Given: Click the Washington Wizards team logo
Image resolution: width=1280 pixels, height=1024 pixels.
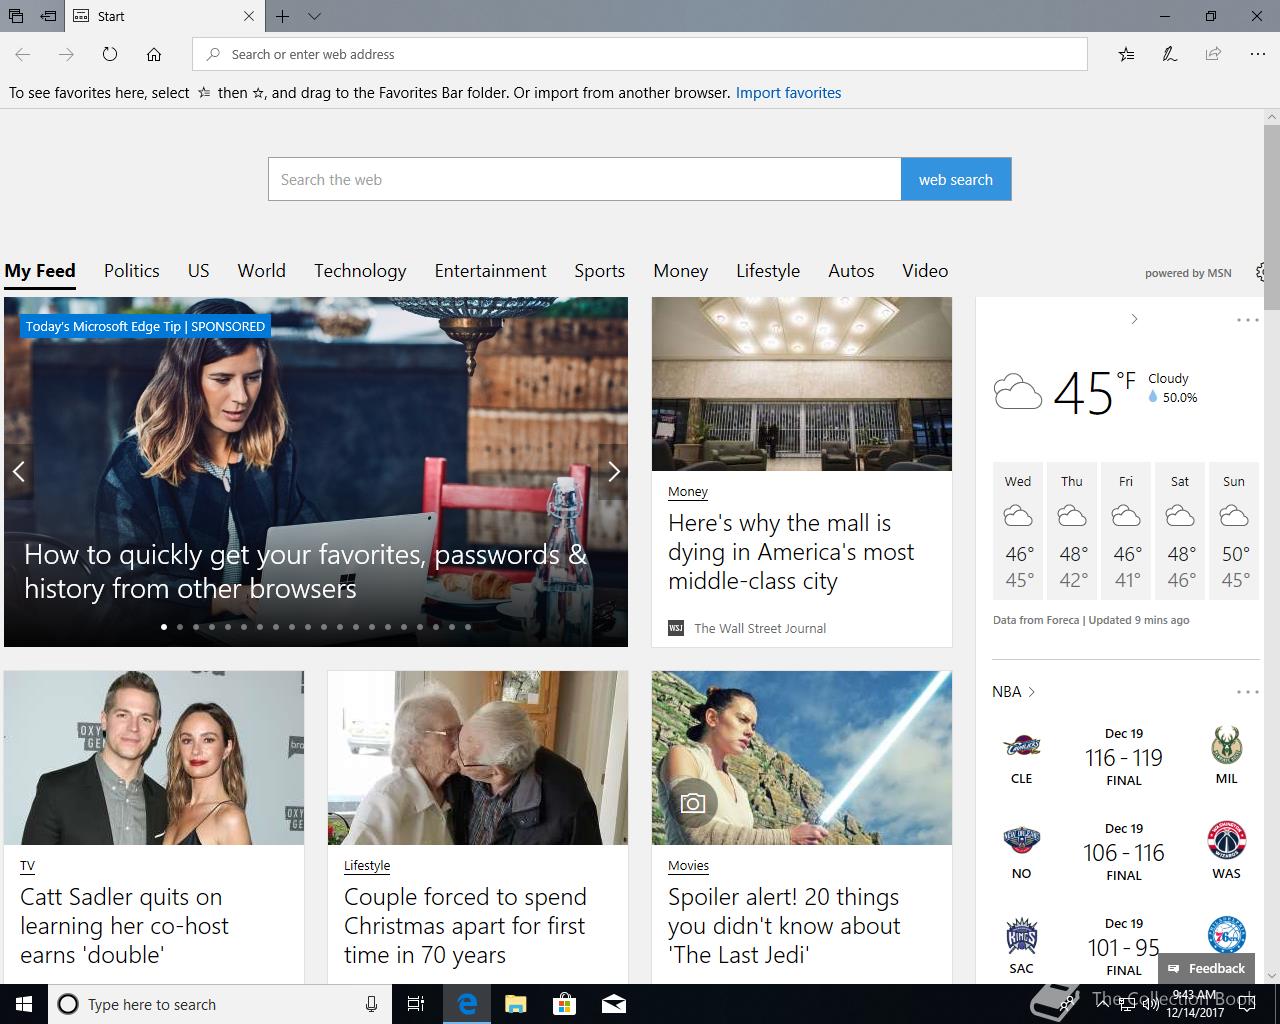Looking at the screenshot, I should [1226, 841].
